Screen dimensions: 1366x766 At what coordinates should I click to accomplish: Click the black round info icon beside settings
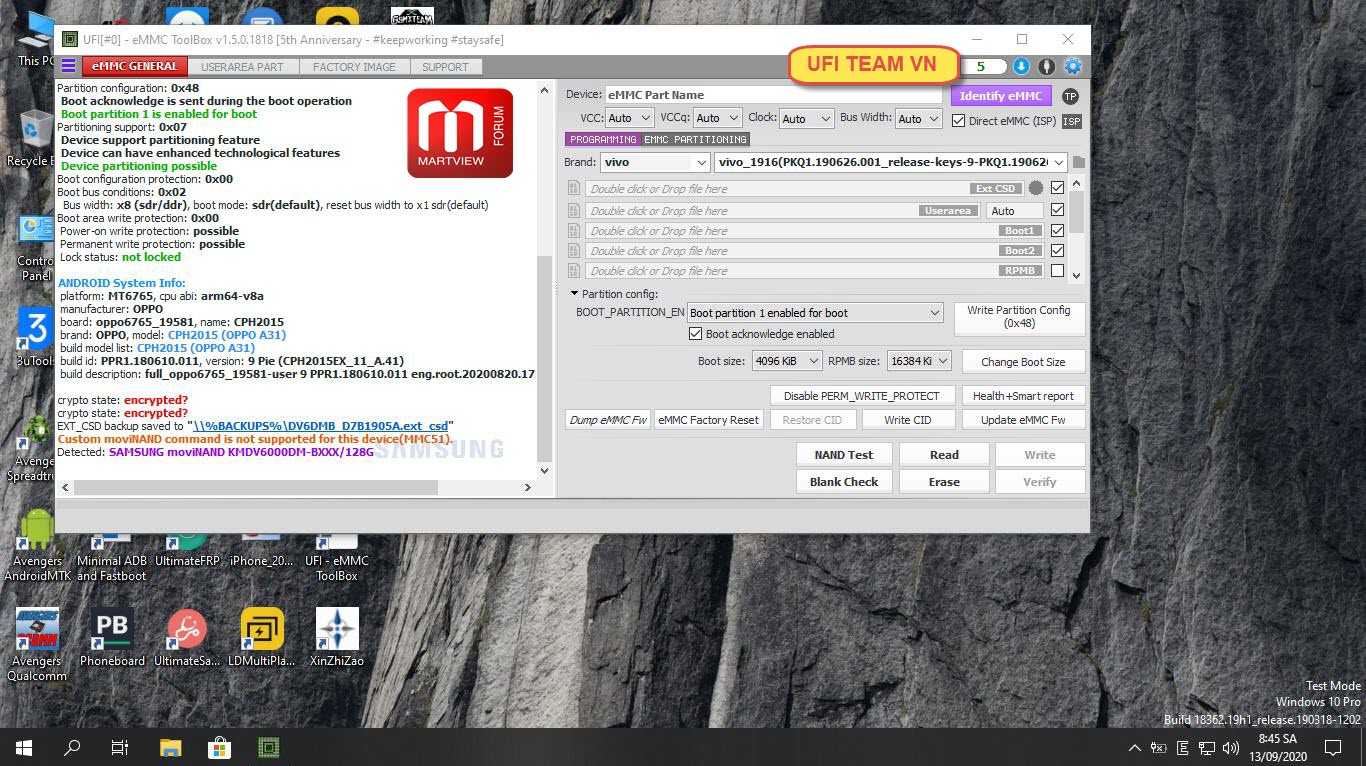[1047, 66]
